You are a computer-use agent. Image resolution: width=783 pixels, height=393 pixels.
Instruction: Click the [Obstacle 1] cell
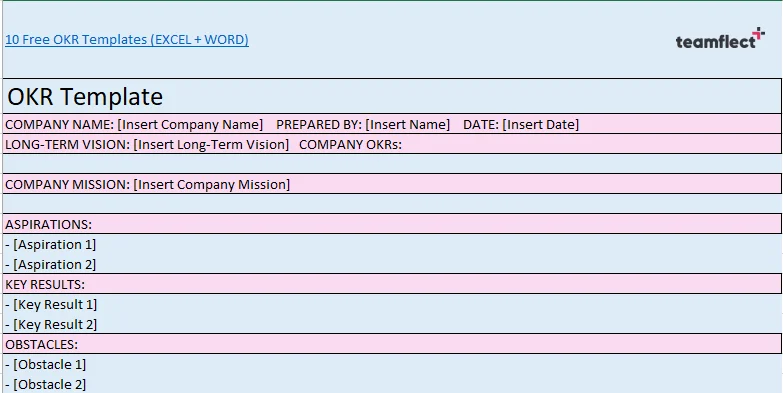392,364
